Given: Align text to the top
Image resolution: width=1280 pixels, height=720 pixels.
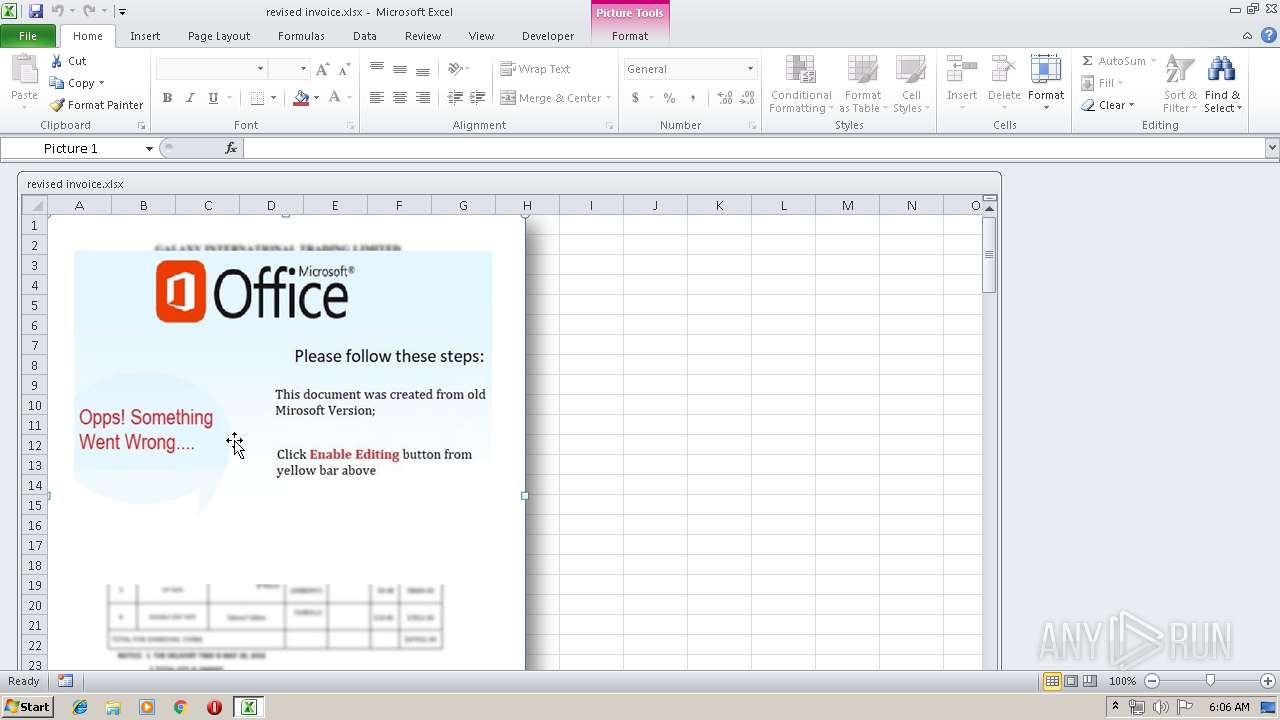Looking at the screenshot, I should (377, 69).
